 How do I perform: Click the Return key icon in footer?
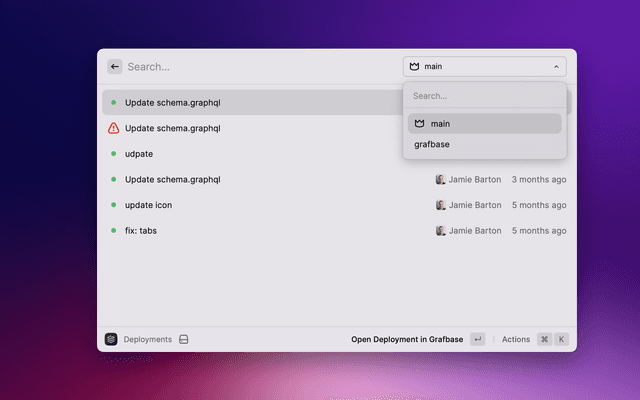click(x=478, y=339)
